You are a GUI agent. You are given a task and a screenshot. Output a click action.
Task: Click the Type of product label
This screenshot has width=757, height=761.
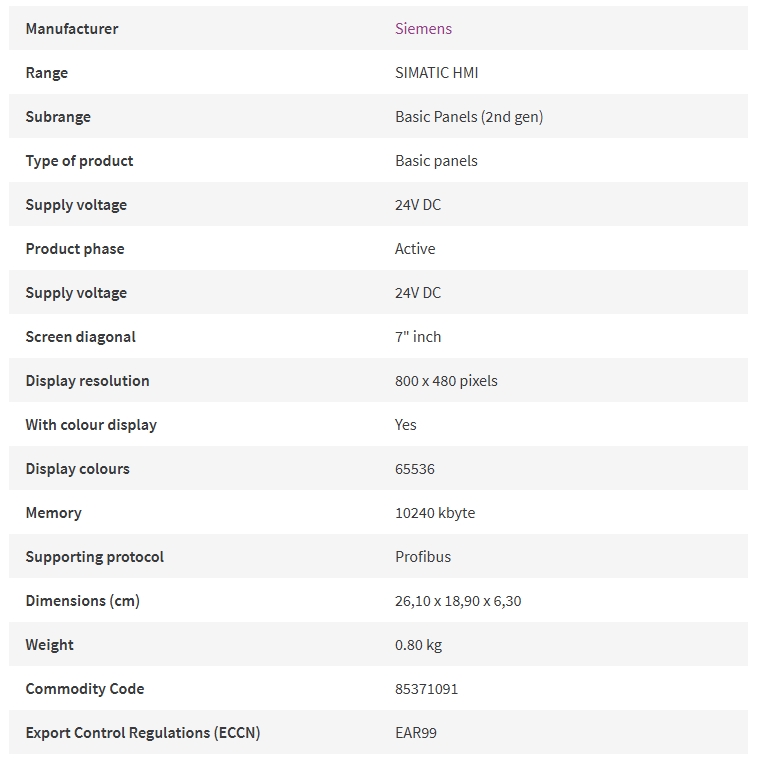[79, 161]
